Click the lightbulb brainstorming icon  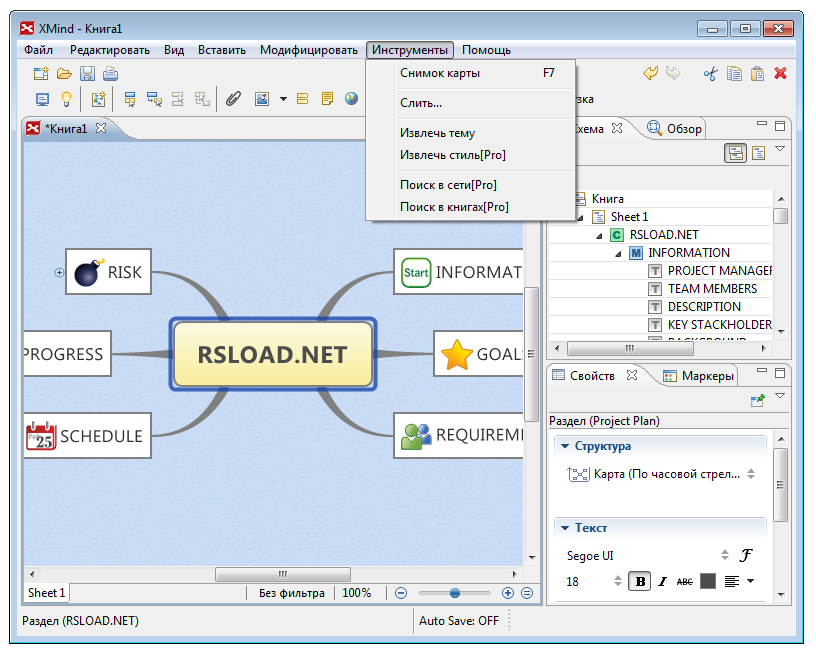coord(67,99)
